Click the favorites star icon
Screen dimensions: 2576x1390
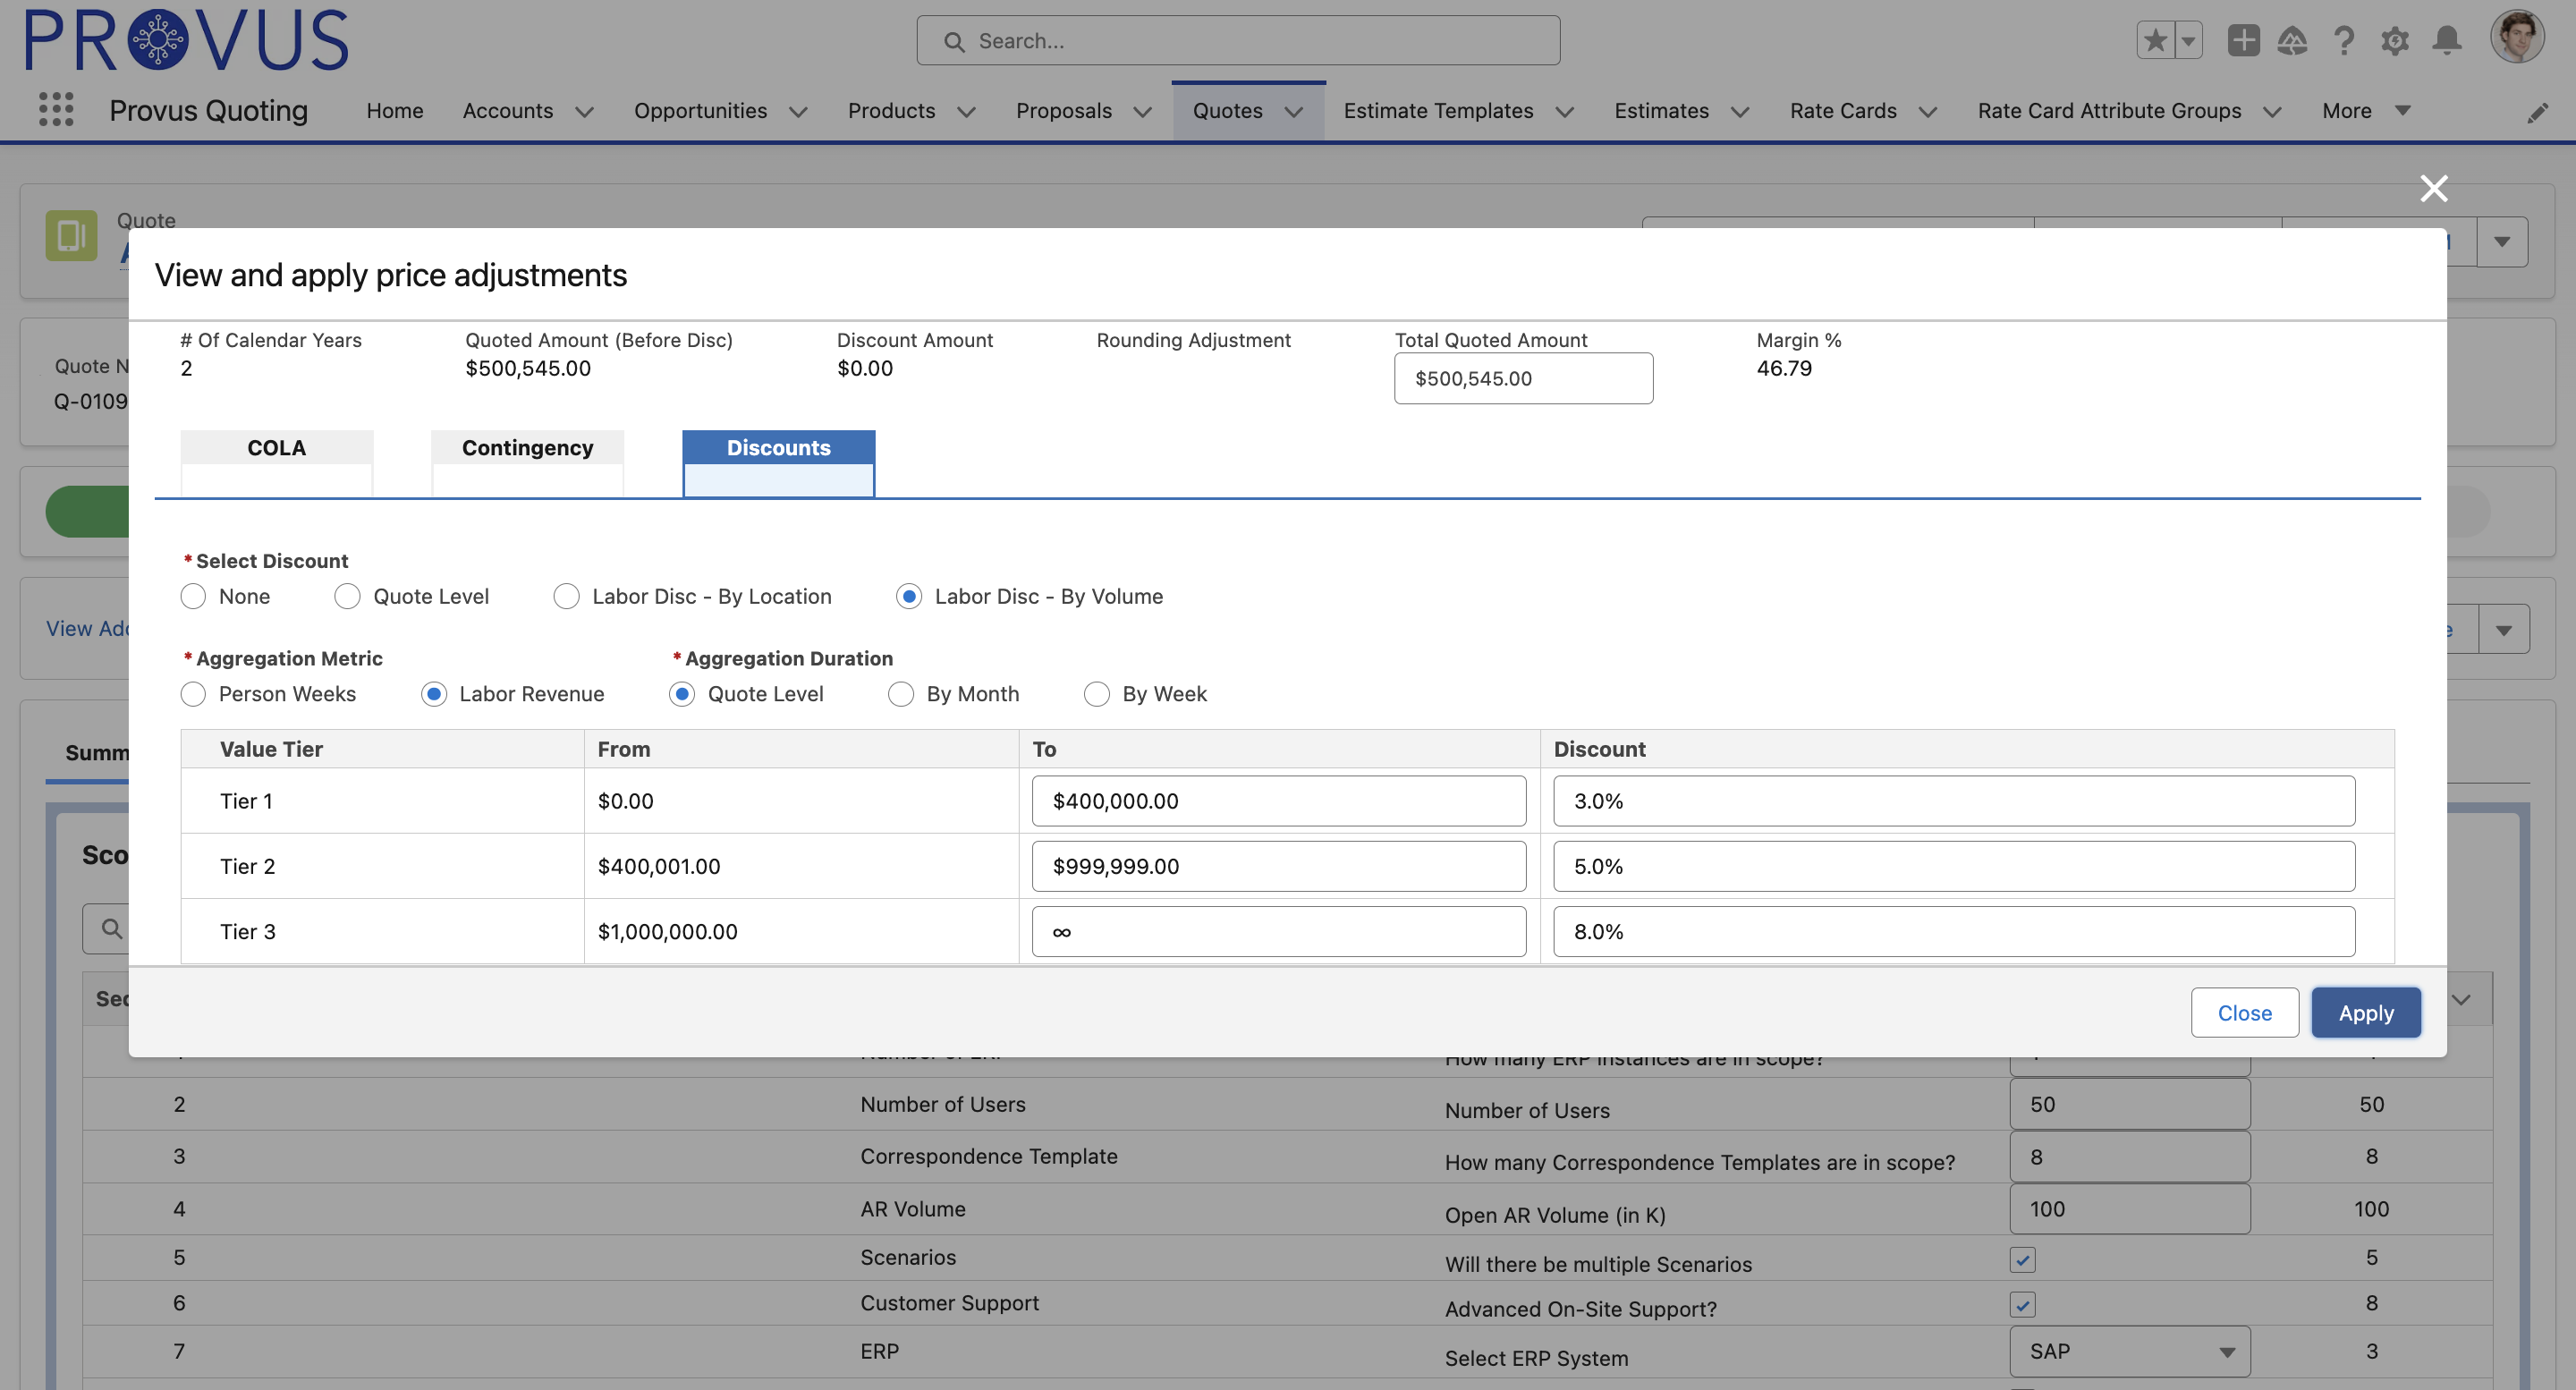pyautogui.click(x=2155, y=40)
